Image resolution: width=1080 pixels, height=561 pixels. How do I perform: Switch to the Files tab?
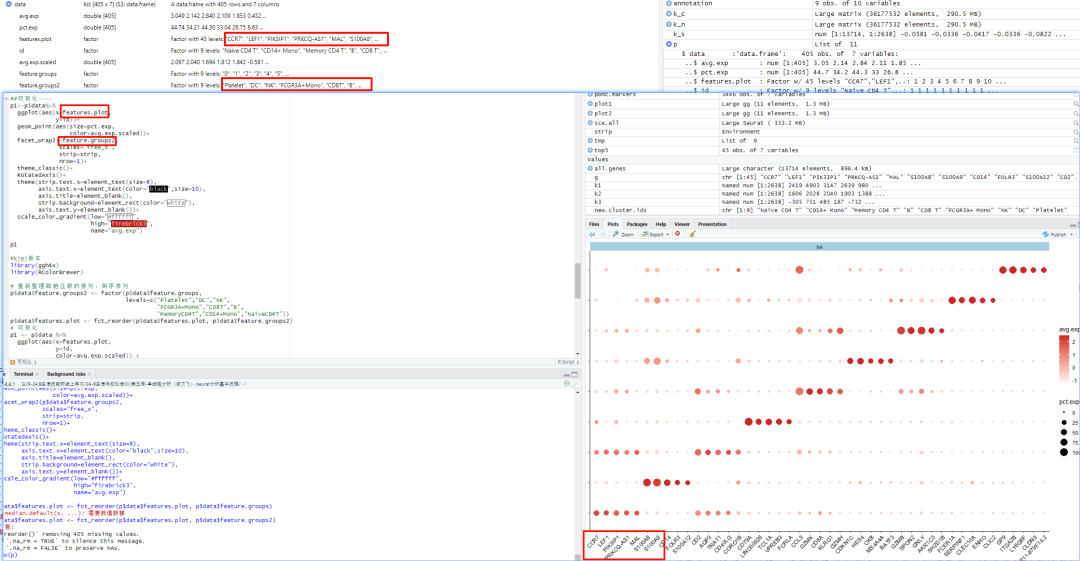(594, 224)
